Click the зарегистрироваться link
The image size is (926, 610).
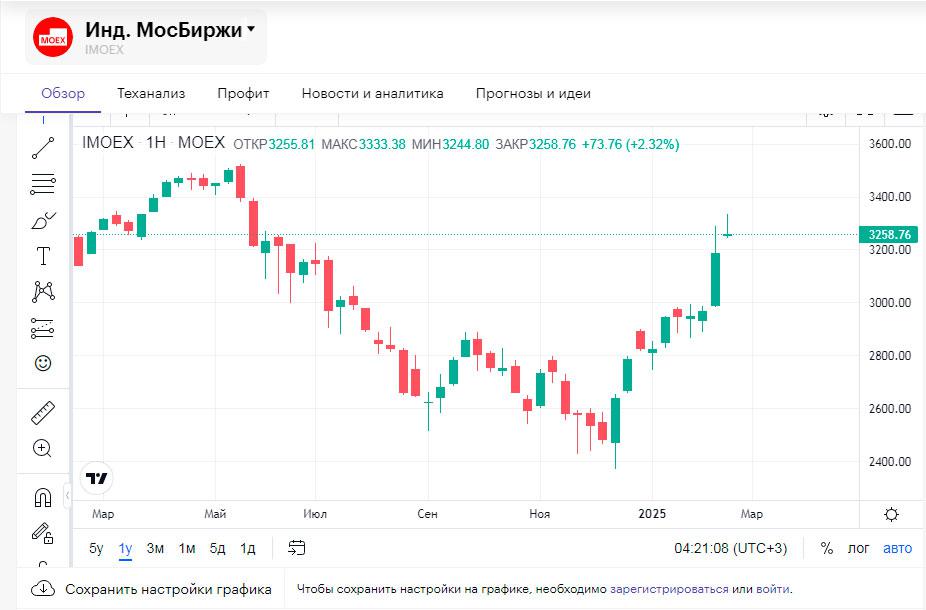(x=669, y=589)
